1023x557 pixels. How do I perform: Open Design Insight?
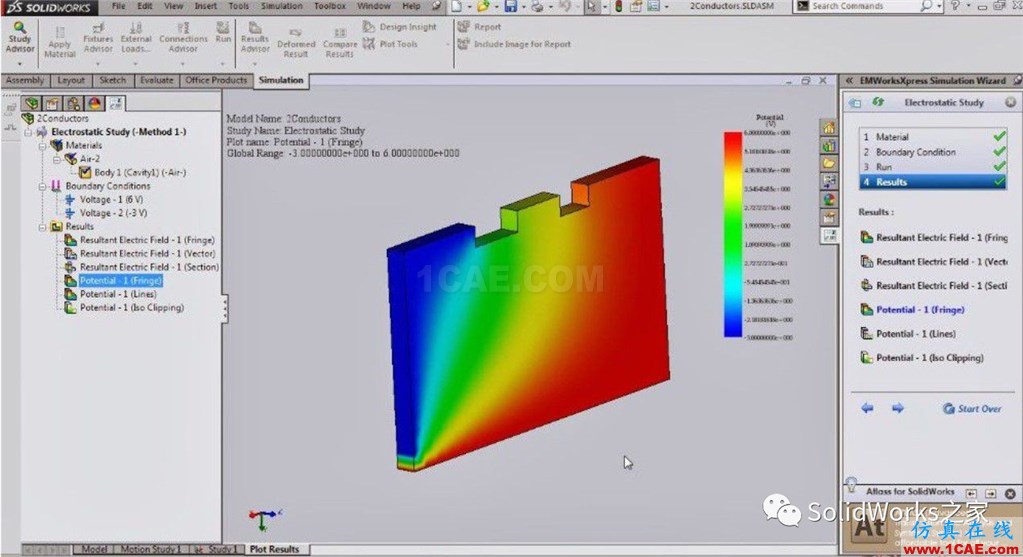pyautogui.click(x=400, y=27)
